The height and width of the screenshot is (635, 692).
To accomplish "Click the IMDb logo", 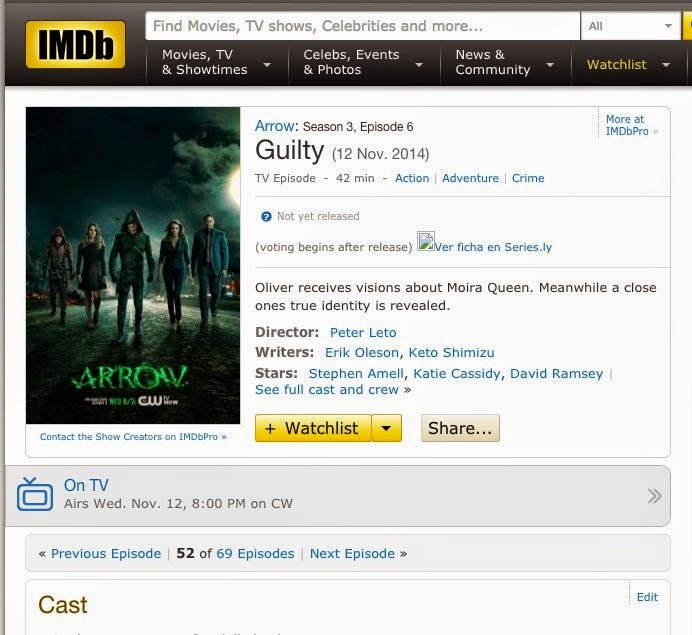I will point(75,44).
